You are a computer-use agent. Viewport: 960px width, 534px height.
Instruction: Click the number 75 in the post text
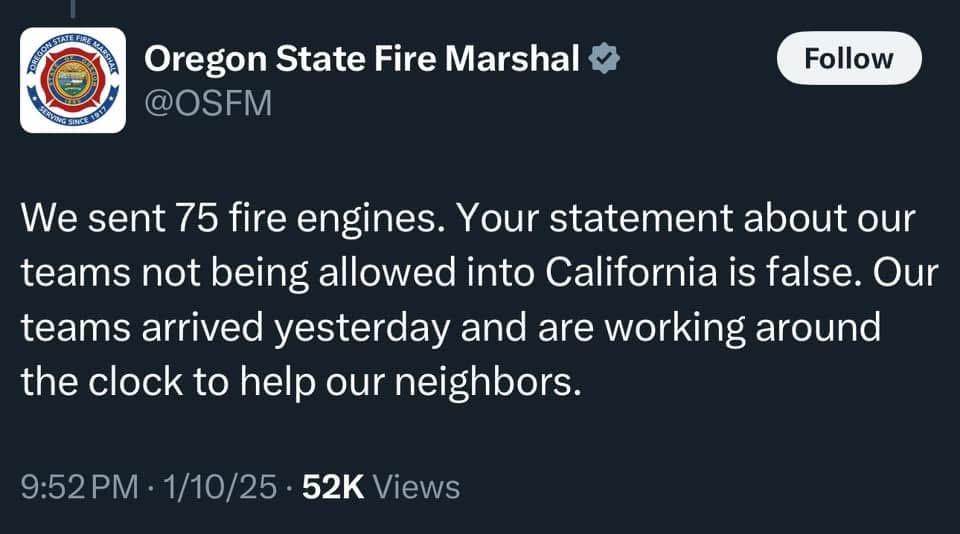tap(197, 218)
